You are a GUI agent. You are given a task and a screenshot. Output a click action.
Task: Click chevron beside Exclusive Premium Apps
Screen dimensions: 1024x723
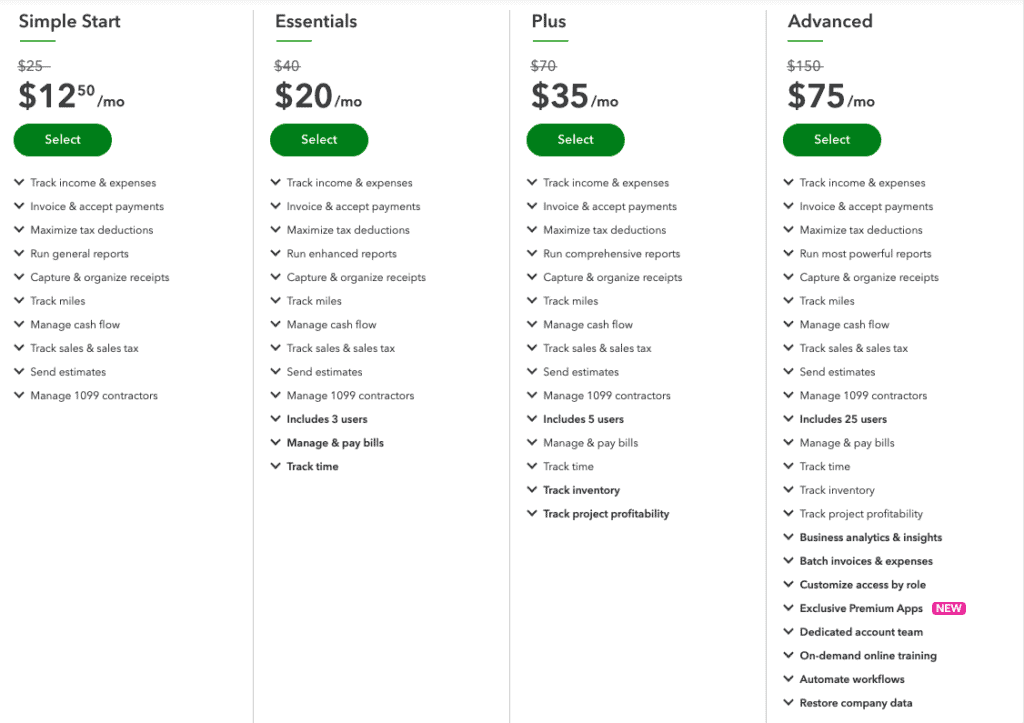tap(789, 608)
